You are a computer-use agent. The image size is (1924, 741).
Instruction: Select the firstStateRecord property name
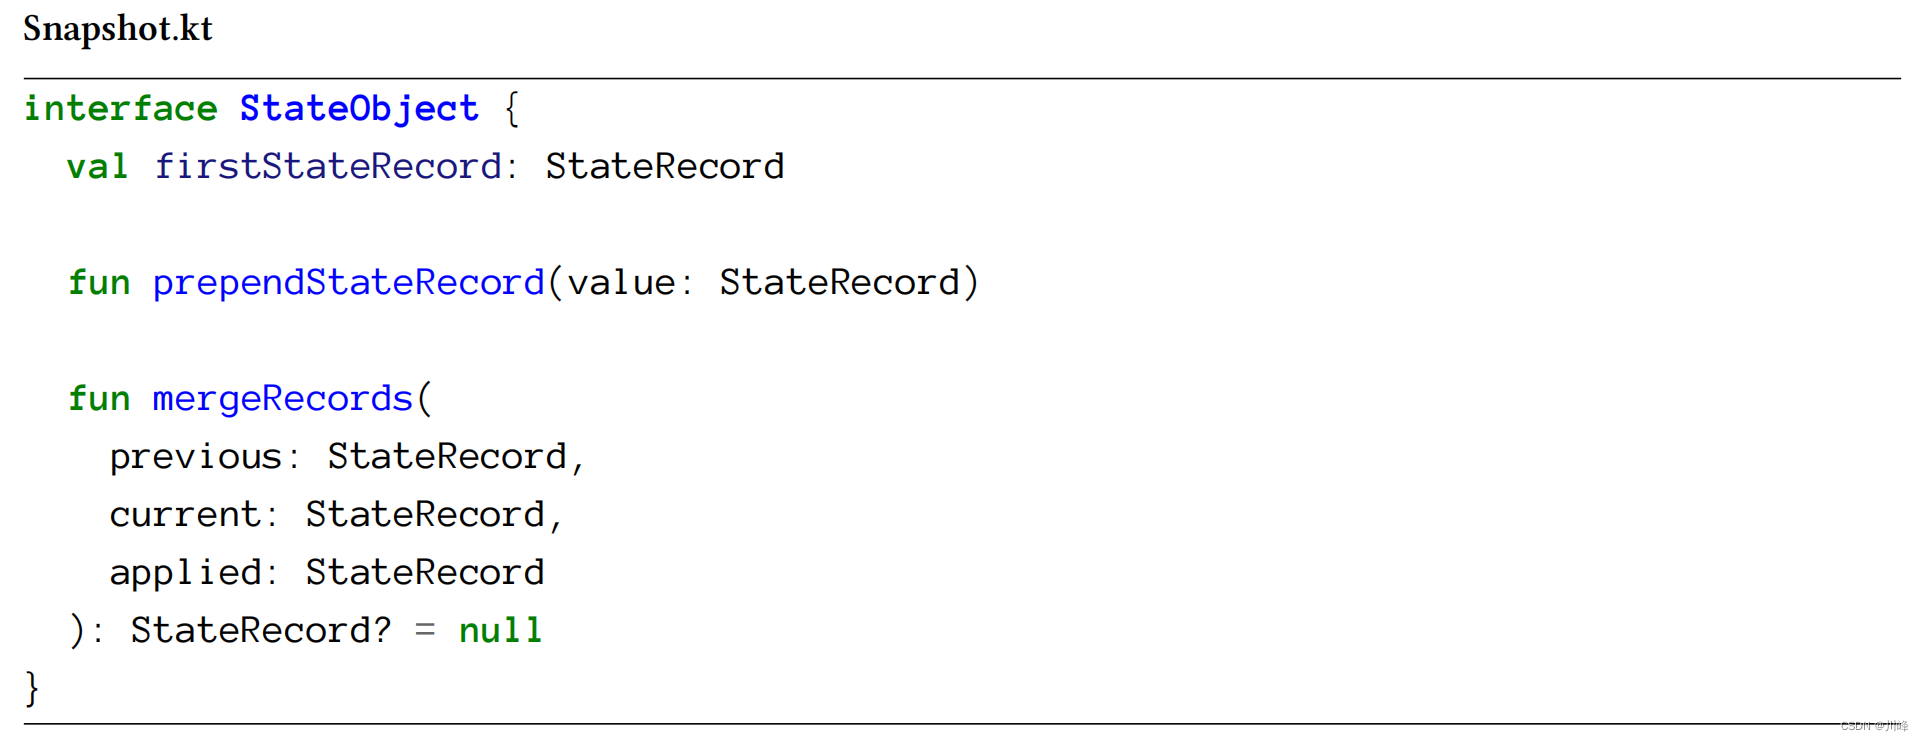pos(328,166)
